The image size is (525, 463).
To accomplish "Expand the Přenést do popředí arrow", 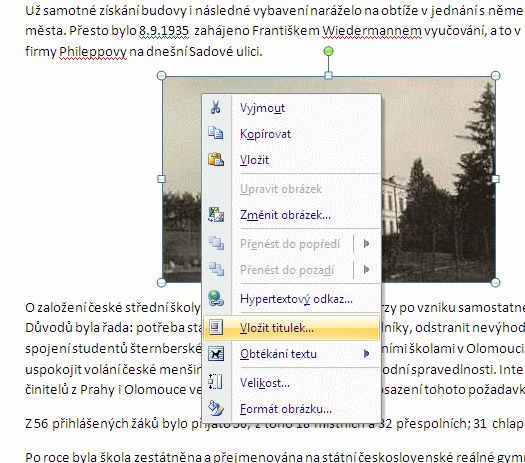I will 367,243.
